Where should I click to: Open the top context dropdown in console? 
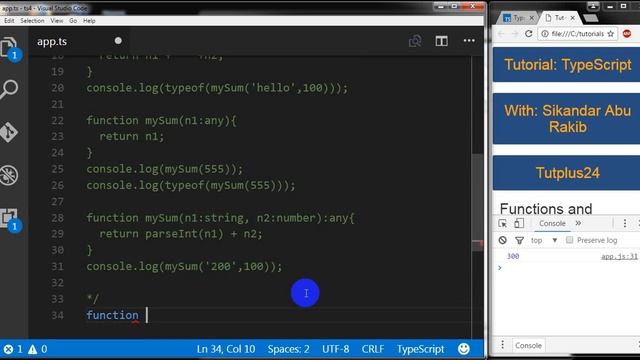544,240
